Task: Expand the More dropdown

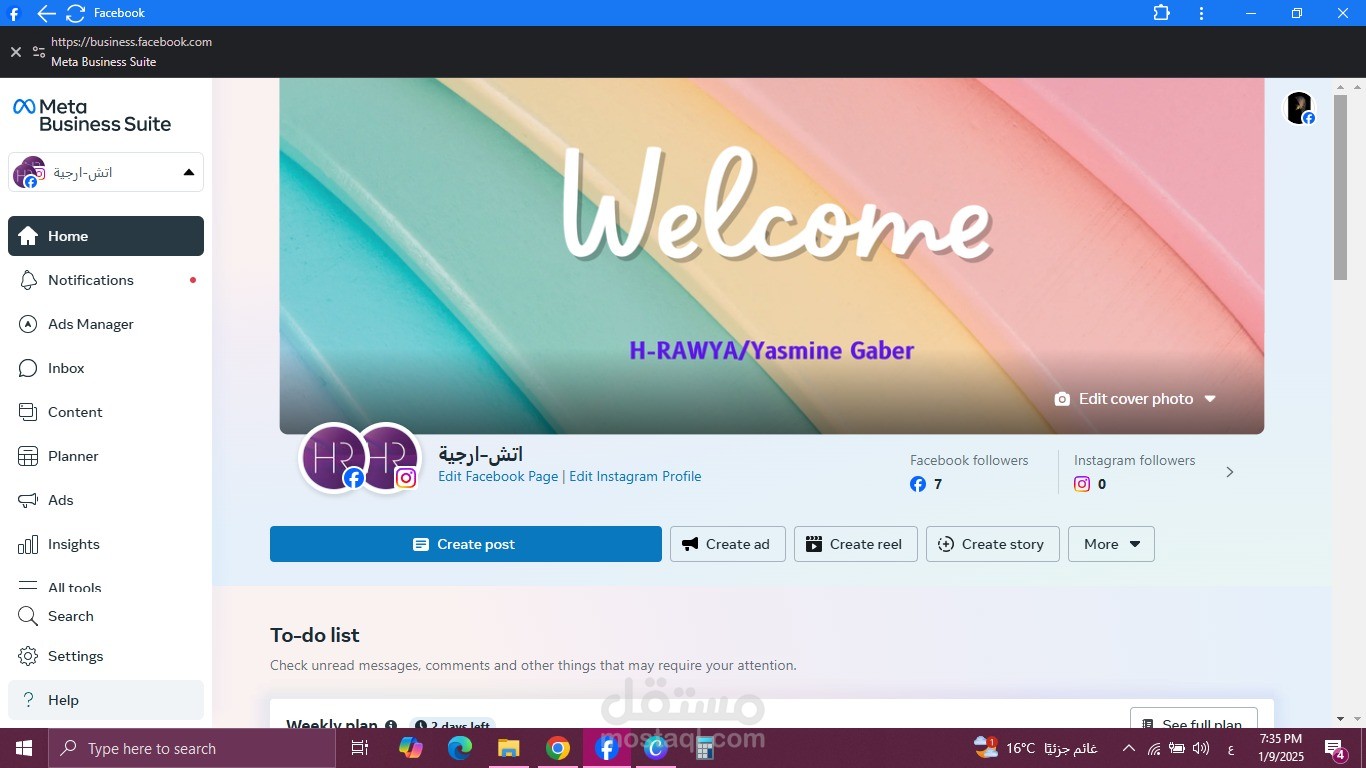Action: click(x=1111, y=544)
